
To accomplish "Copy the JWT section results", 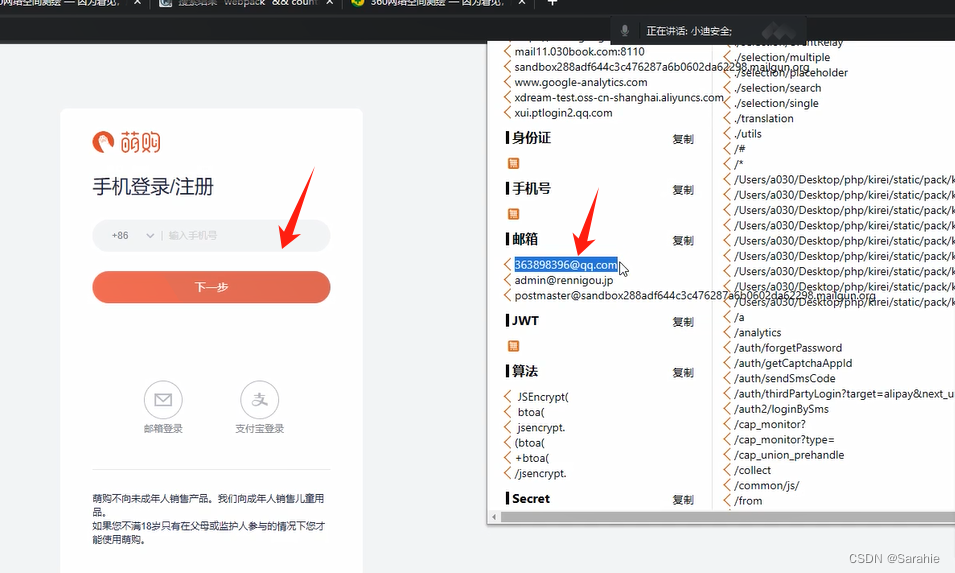I will tap(683, 322).
